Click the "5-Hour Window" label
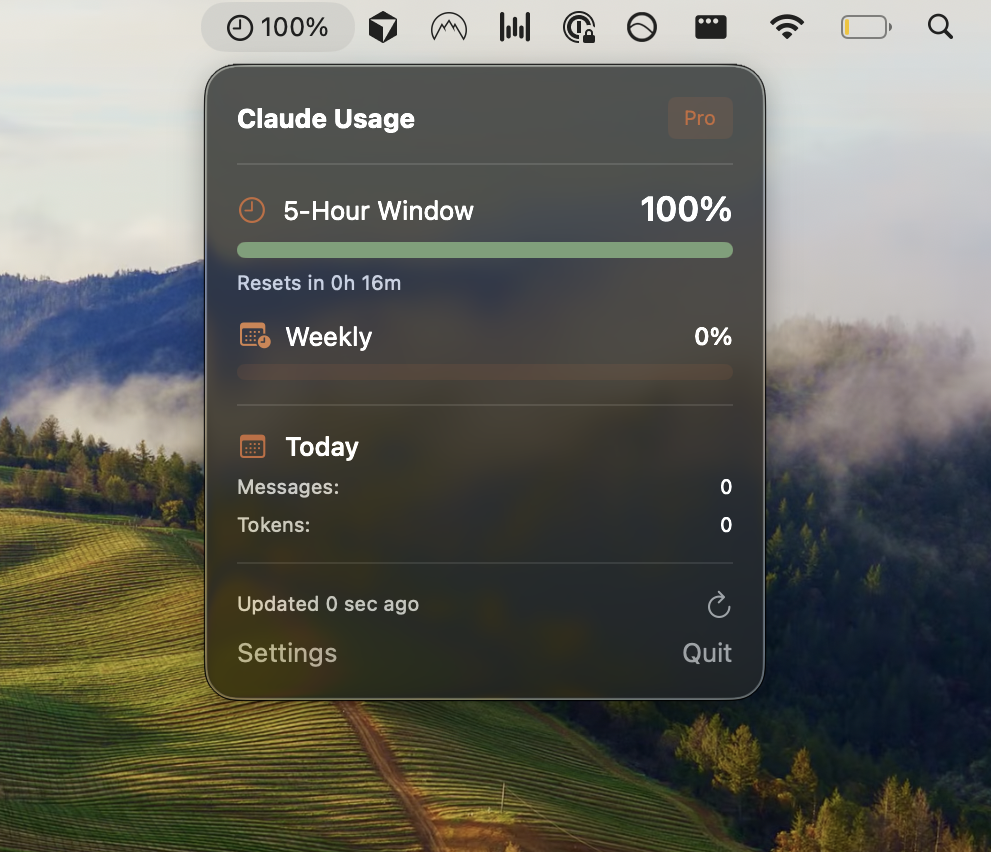Image resolution: width=991 pixels, height=852 pixels. (x=379, y=210)
